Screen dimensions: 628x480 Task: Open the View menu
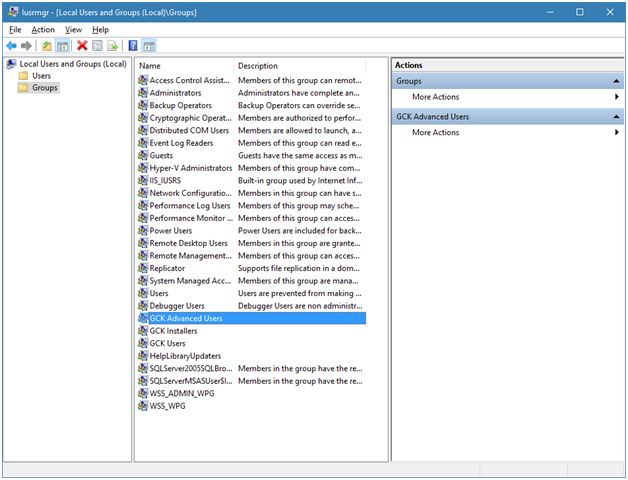73,30
